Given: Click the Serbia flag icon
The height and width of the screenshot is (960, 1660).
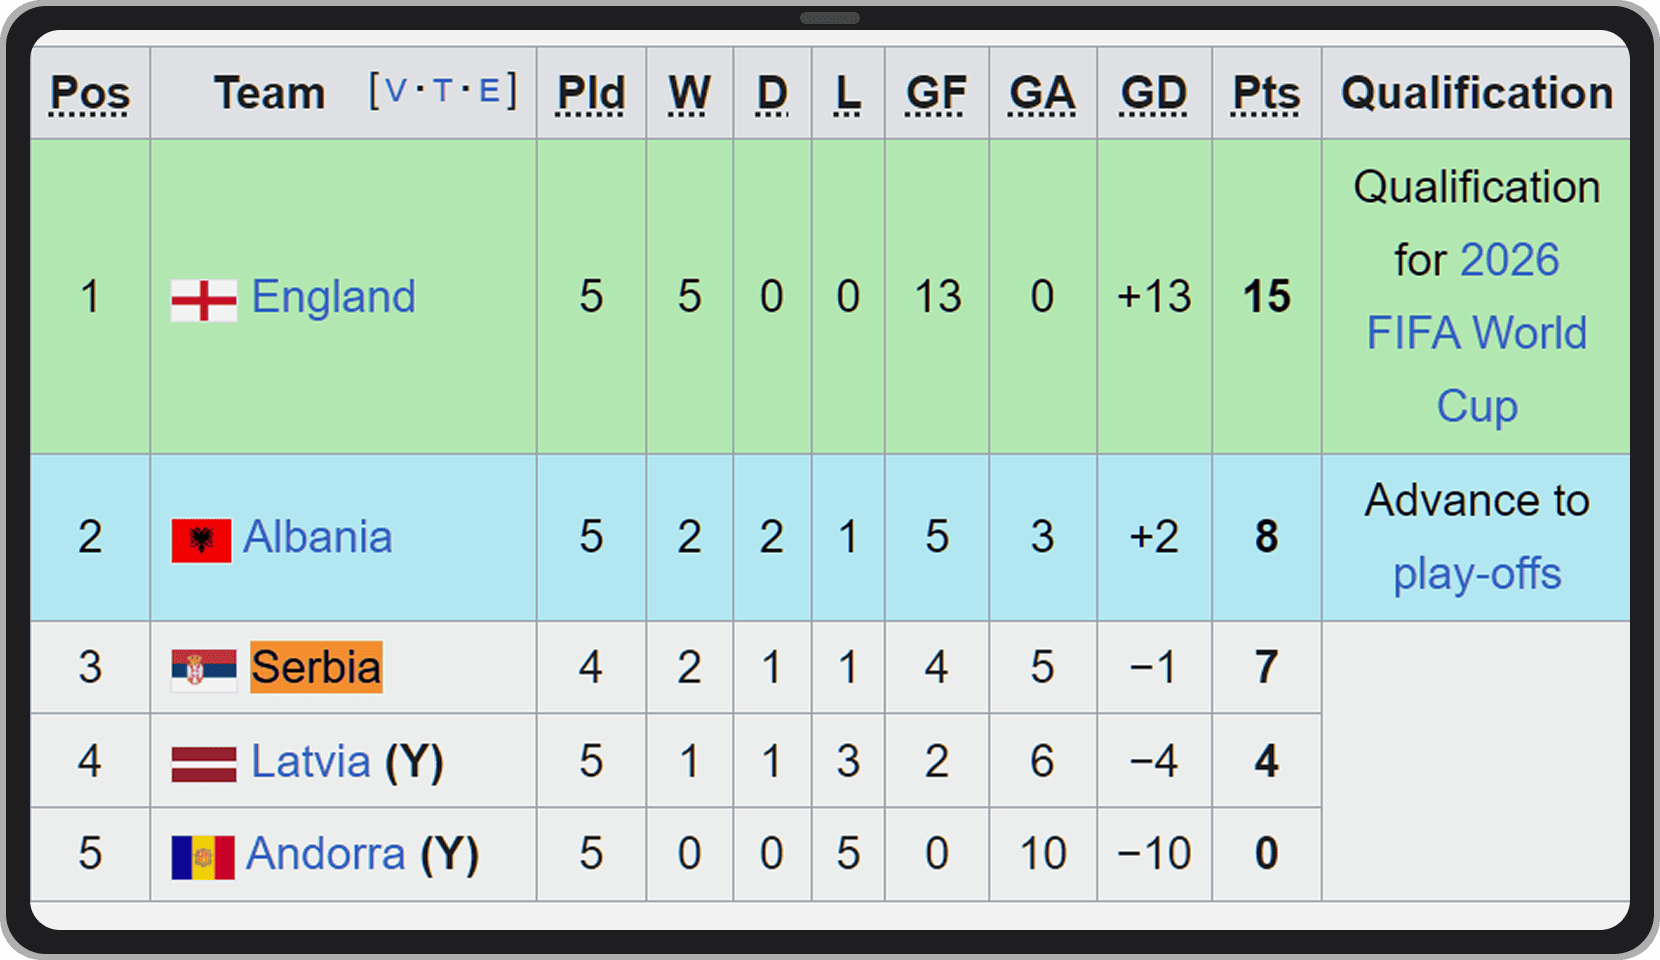Looking at the screenshot, I should click(204, 669).
